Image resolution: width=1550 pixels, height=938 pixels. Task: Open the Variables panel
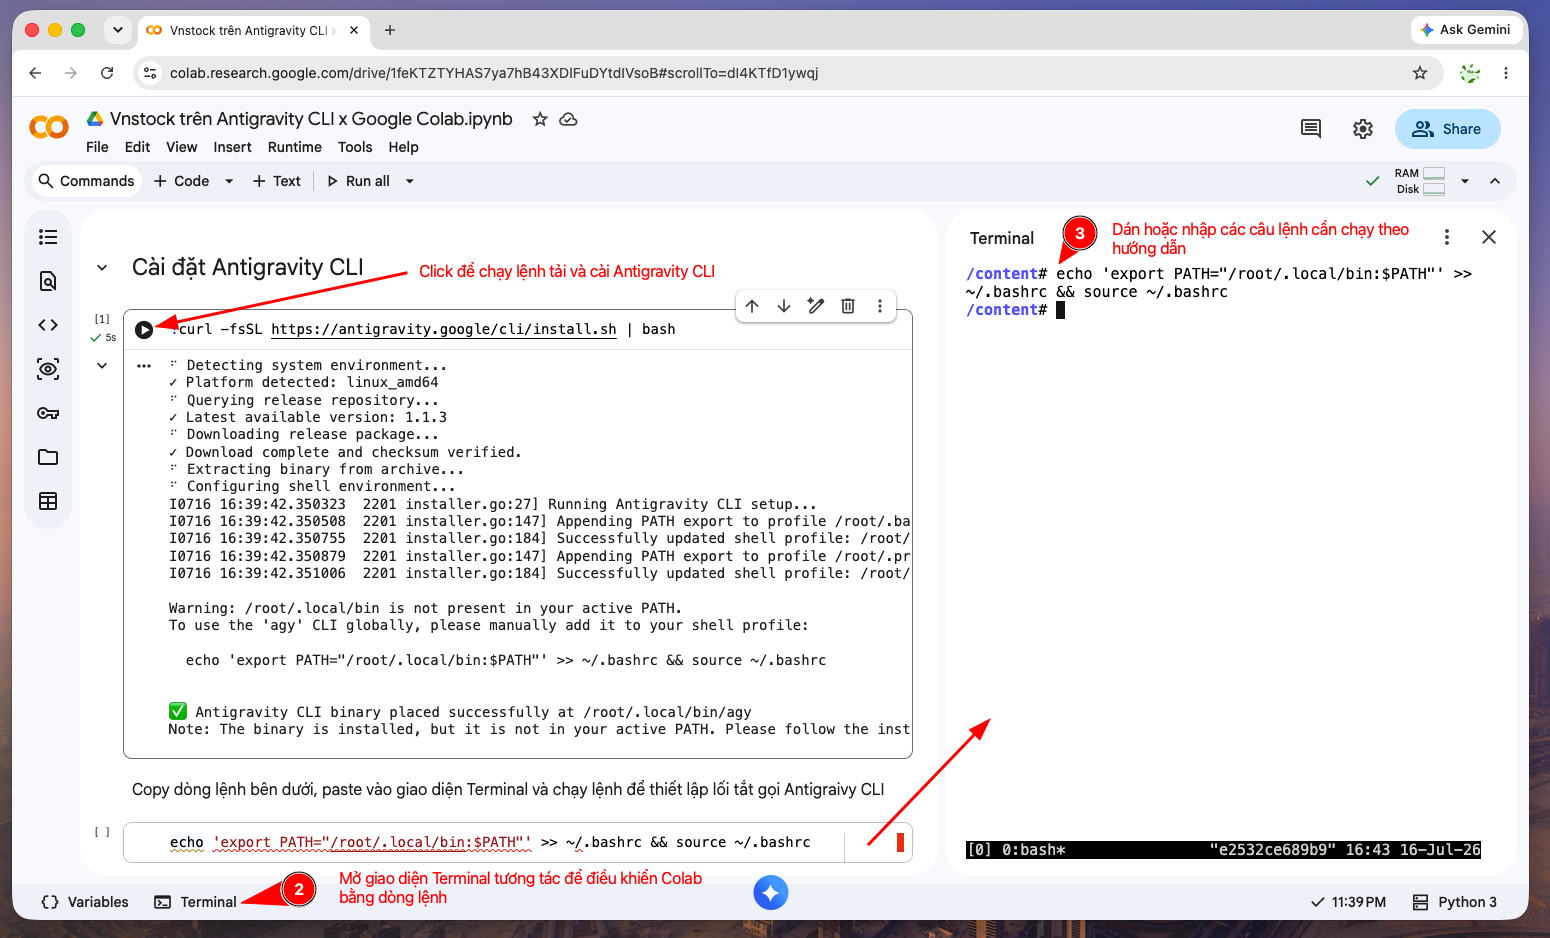coord(85,902)
